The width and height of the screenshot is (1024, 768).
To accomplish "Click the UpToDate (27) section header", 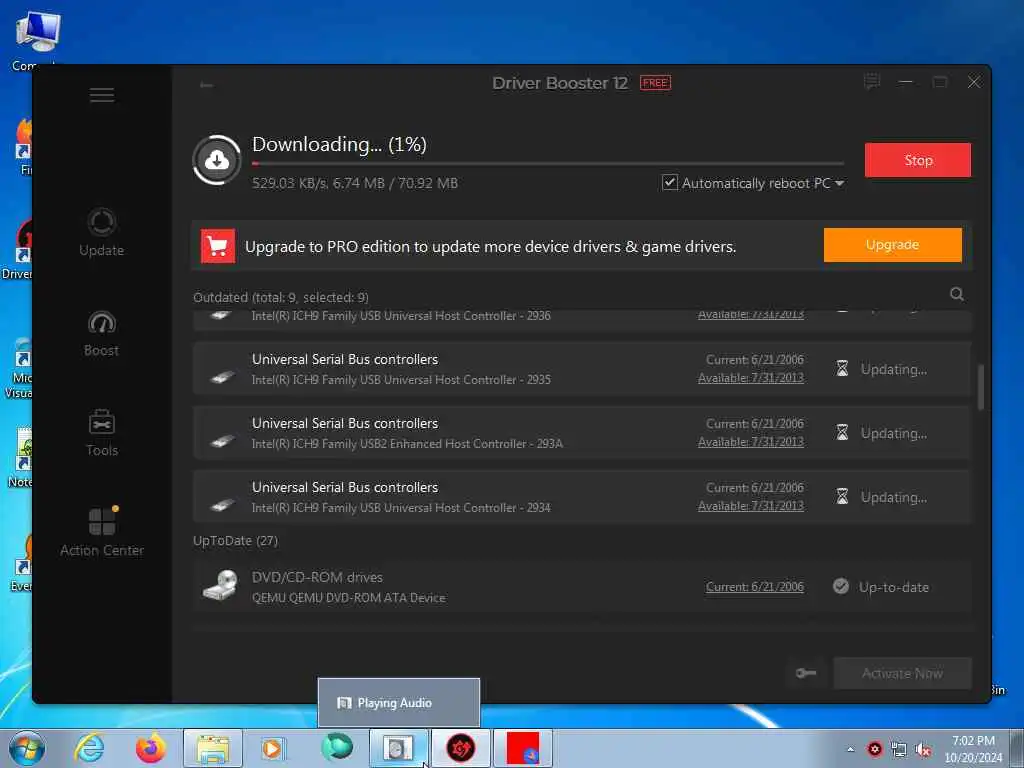I will point(235,541).
